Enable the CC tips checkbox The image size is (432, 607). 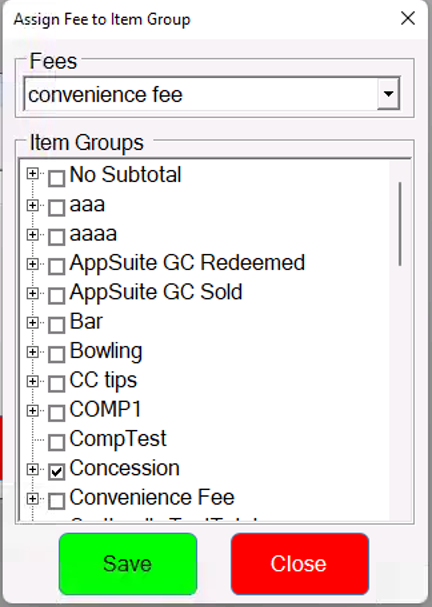(x=57, y=384)
